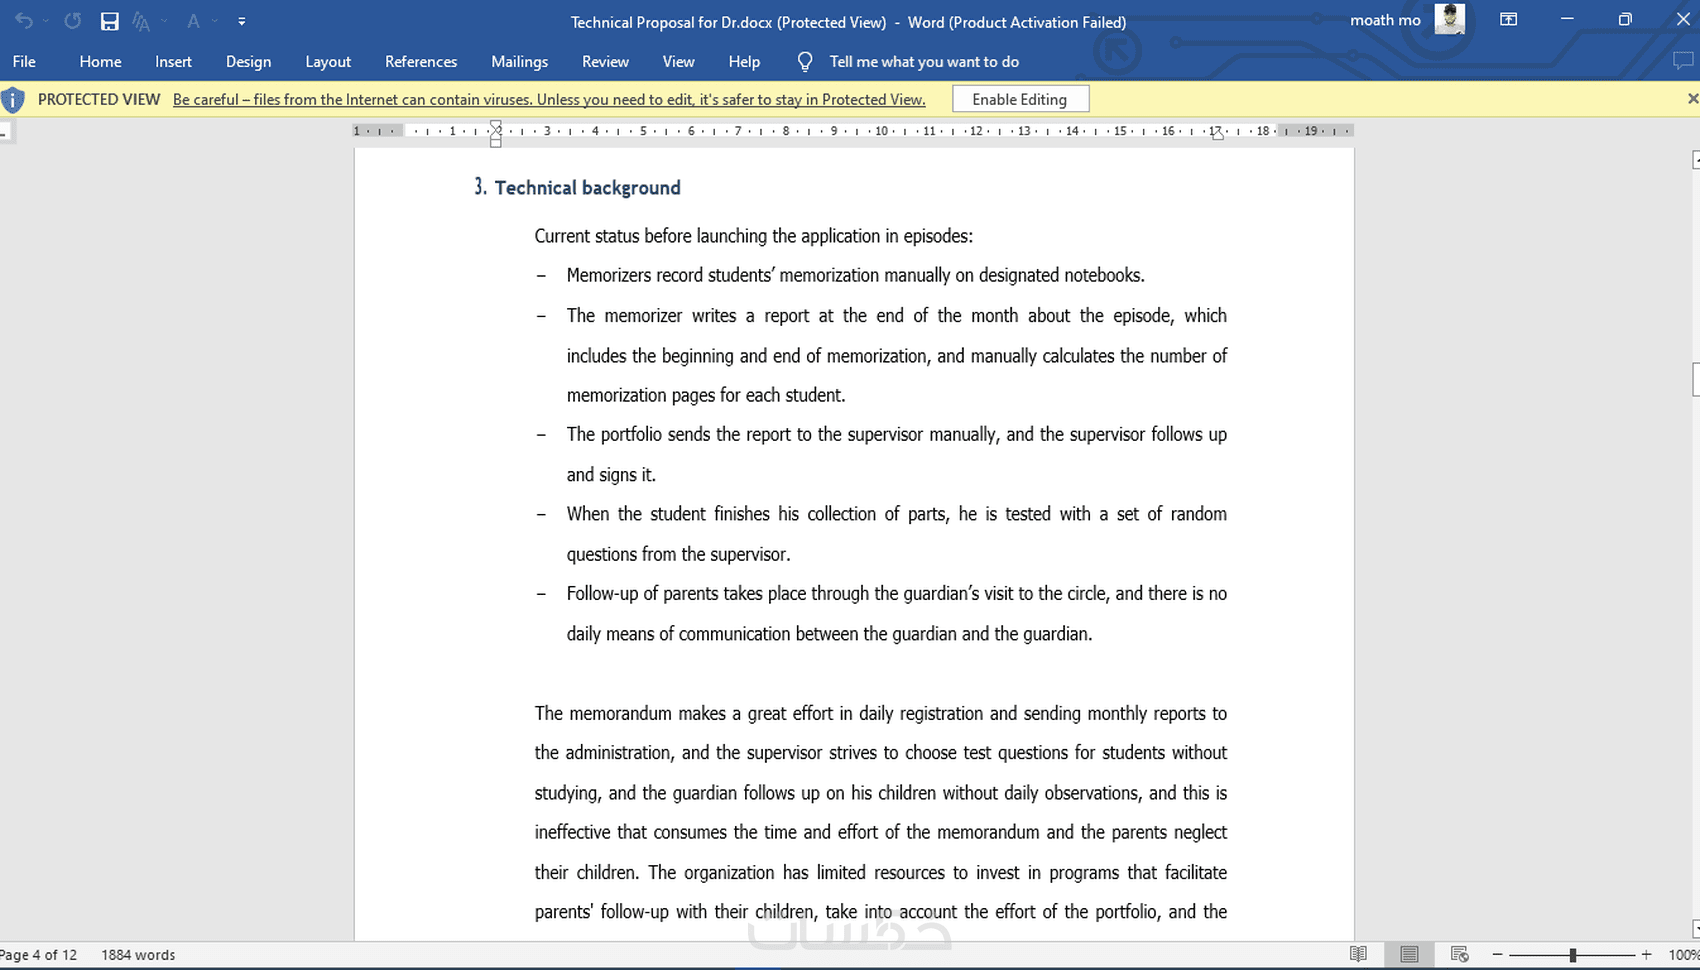
Task: Click the zoom in plus button
Action: (1646, 955)
